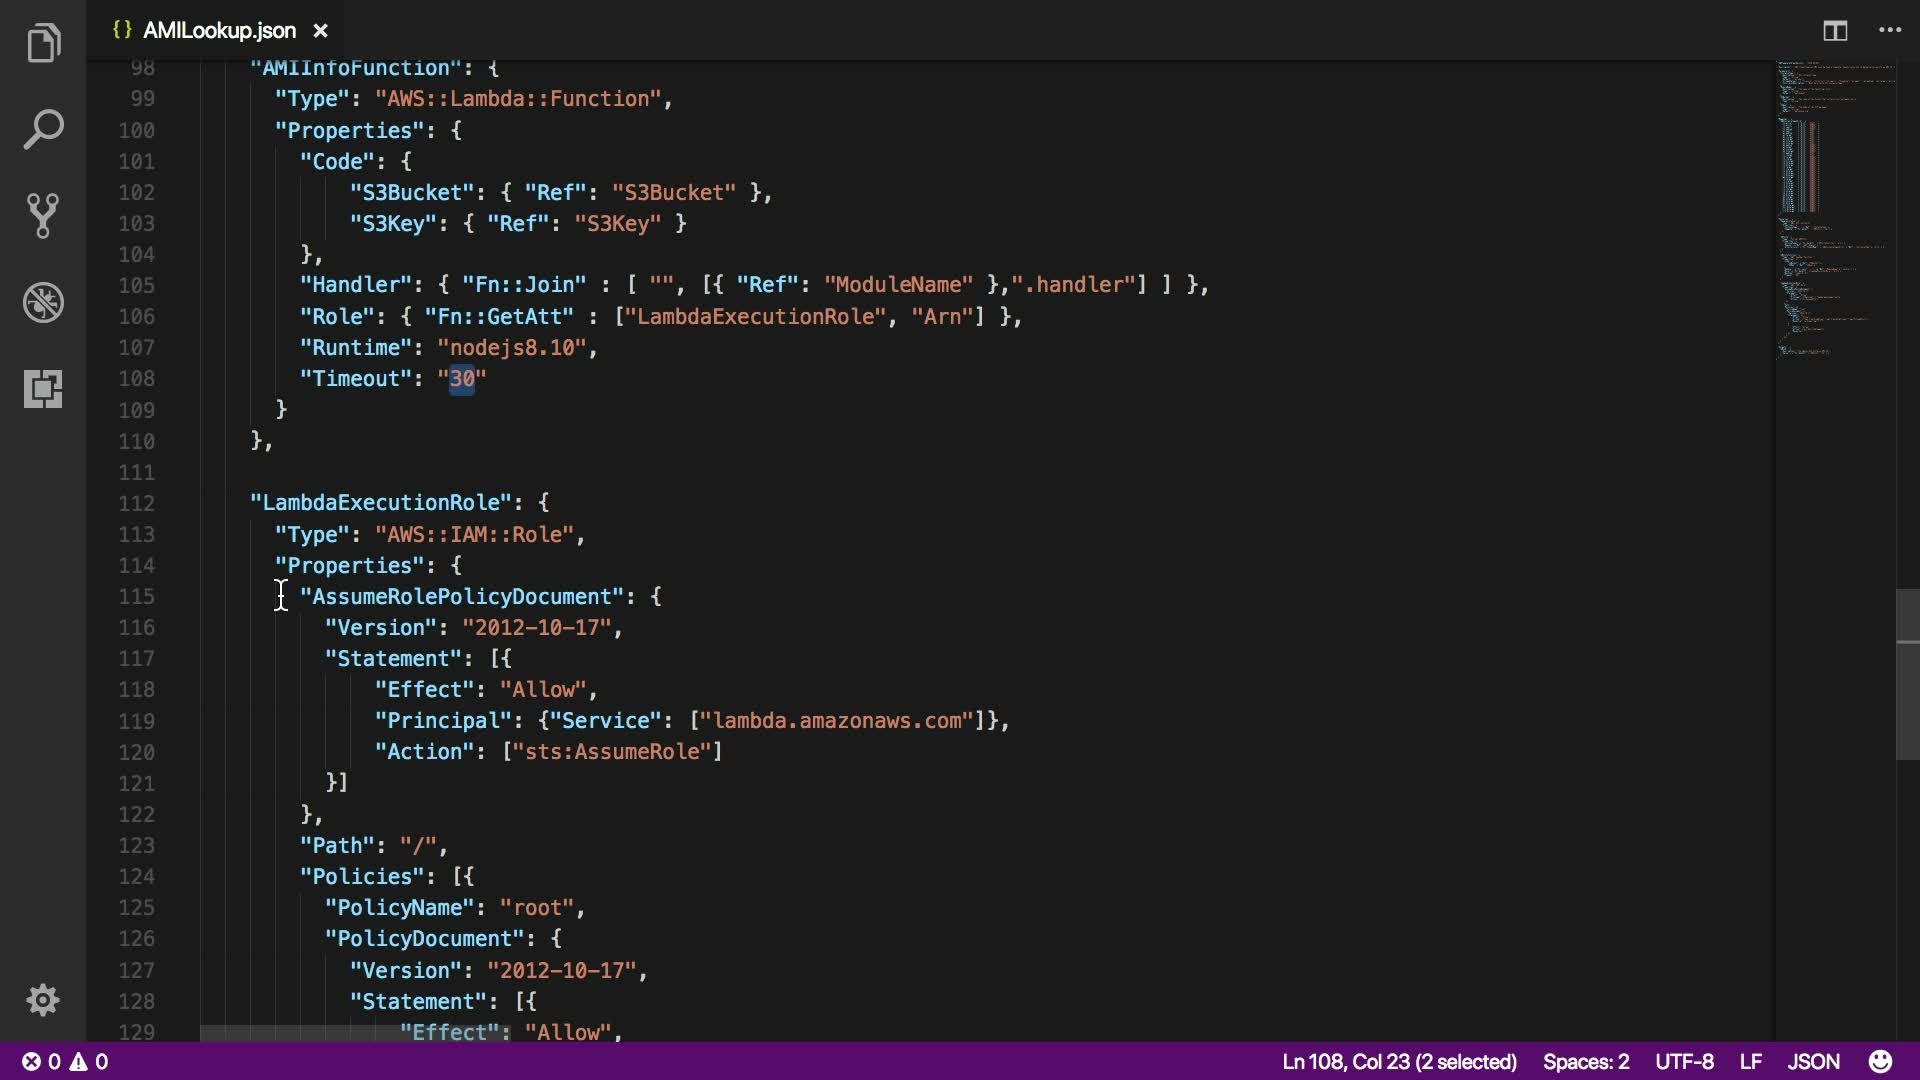The width and height of the screenshot is (1920, 1080).
Task: Open the Search sidebar panel
Action: point(43,130)
